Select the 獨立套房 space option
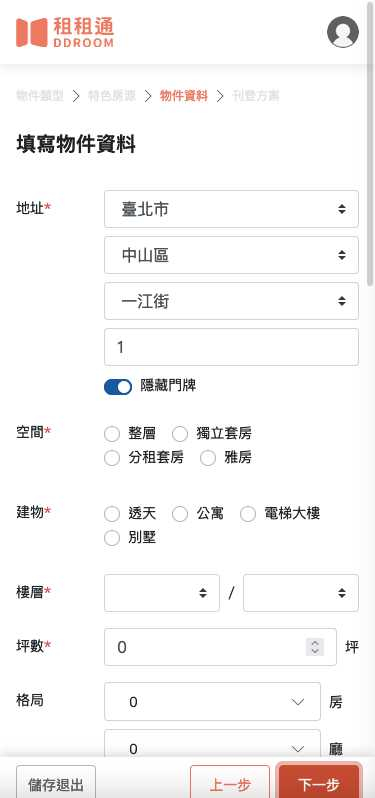375x798 pixels. click(x=180, y=434)
